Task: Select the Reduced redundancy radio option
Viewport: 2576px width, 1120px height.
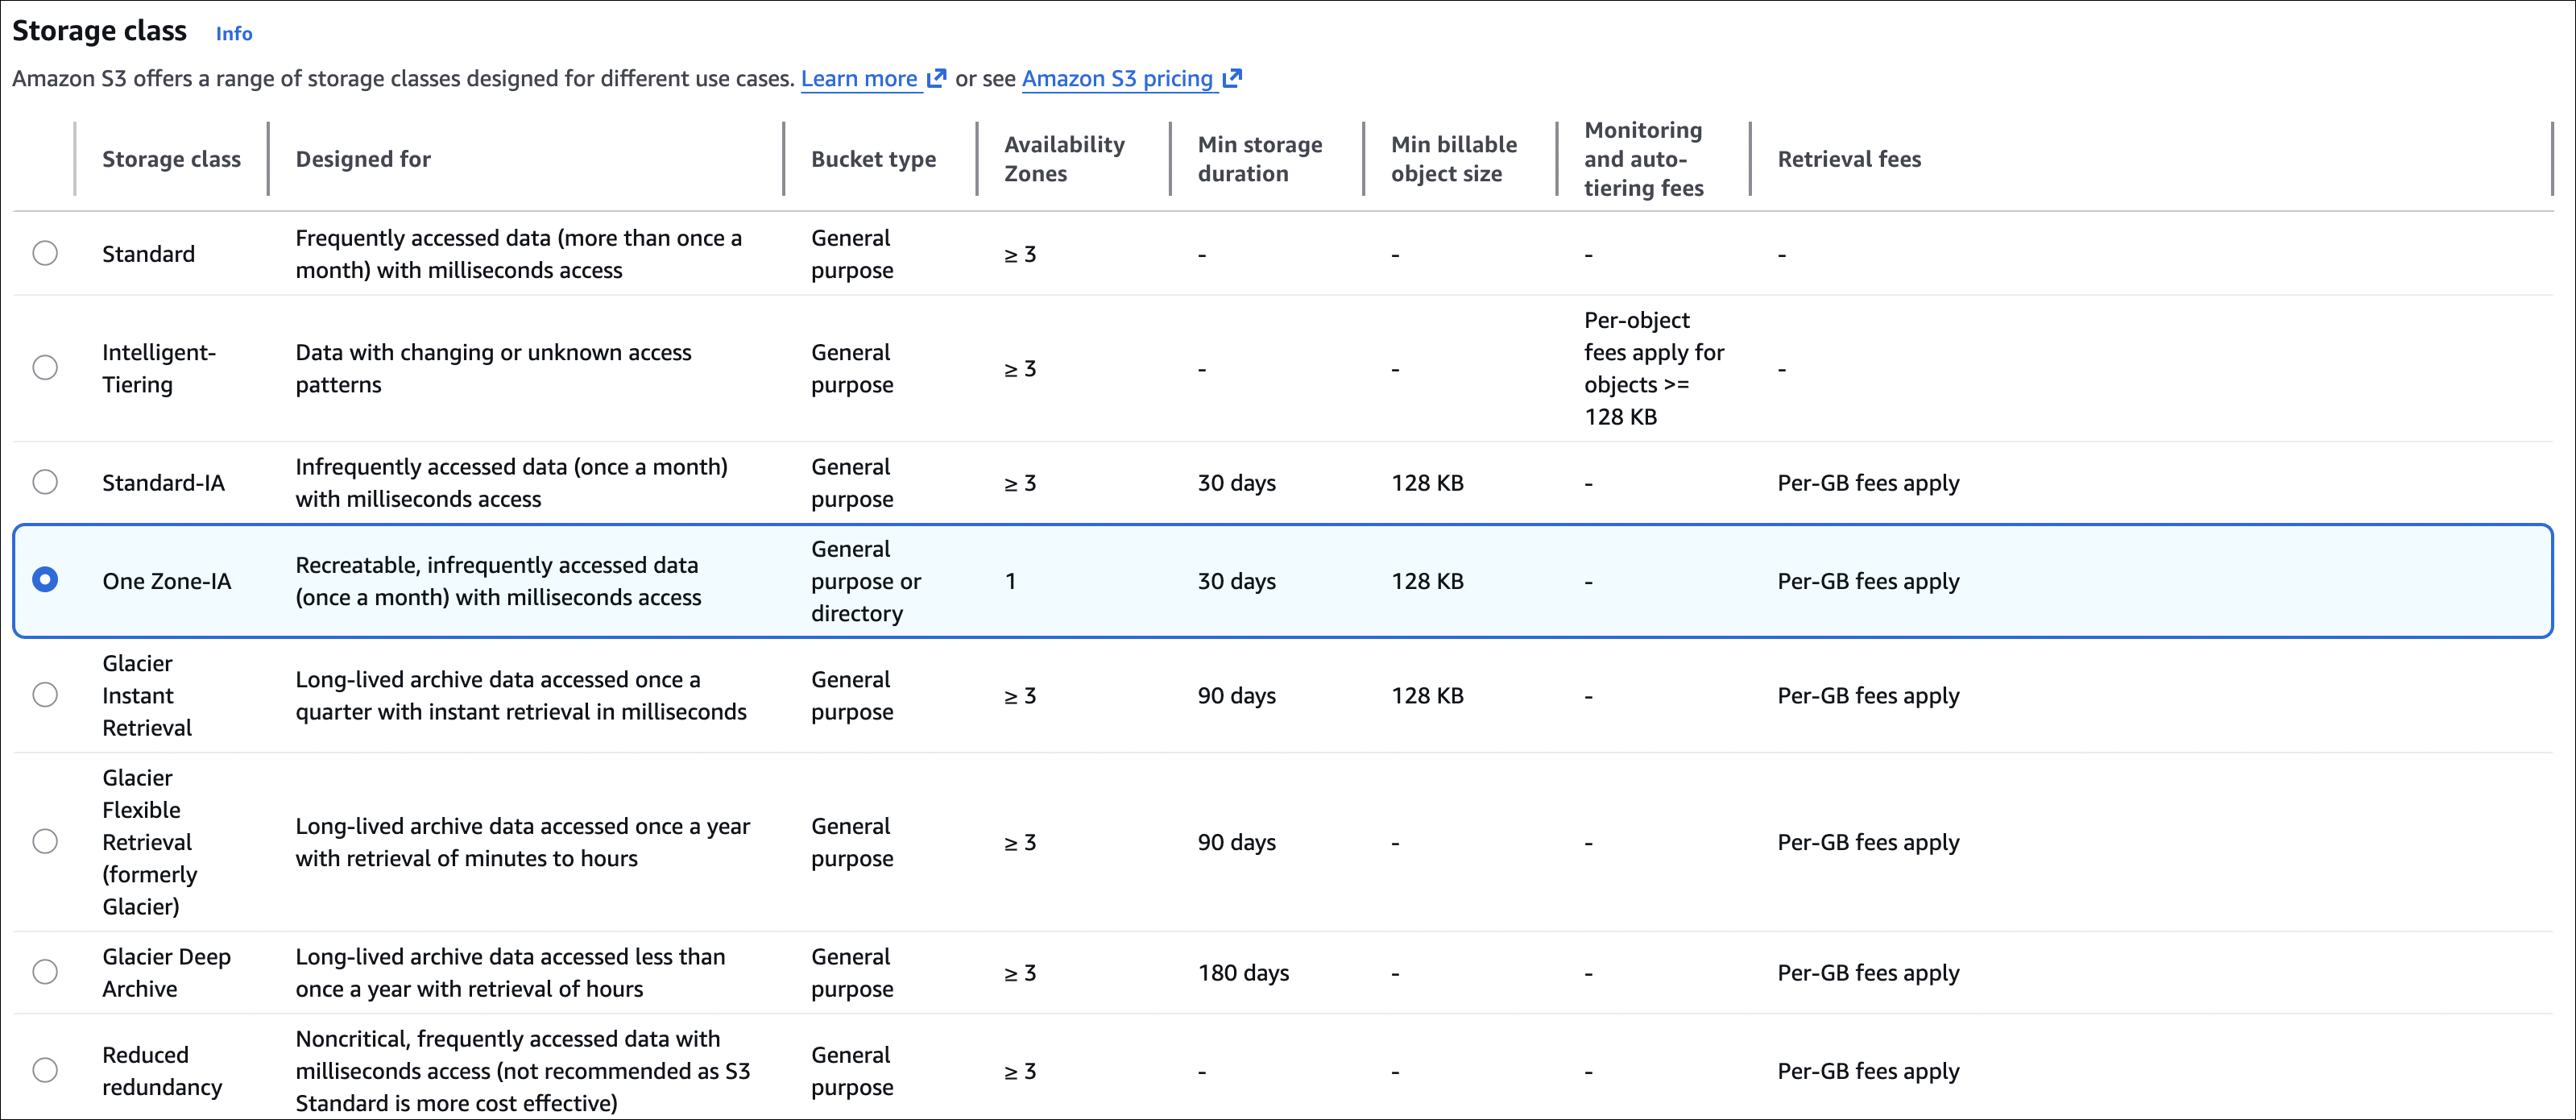Action: click(45, 1070)
